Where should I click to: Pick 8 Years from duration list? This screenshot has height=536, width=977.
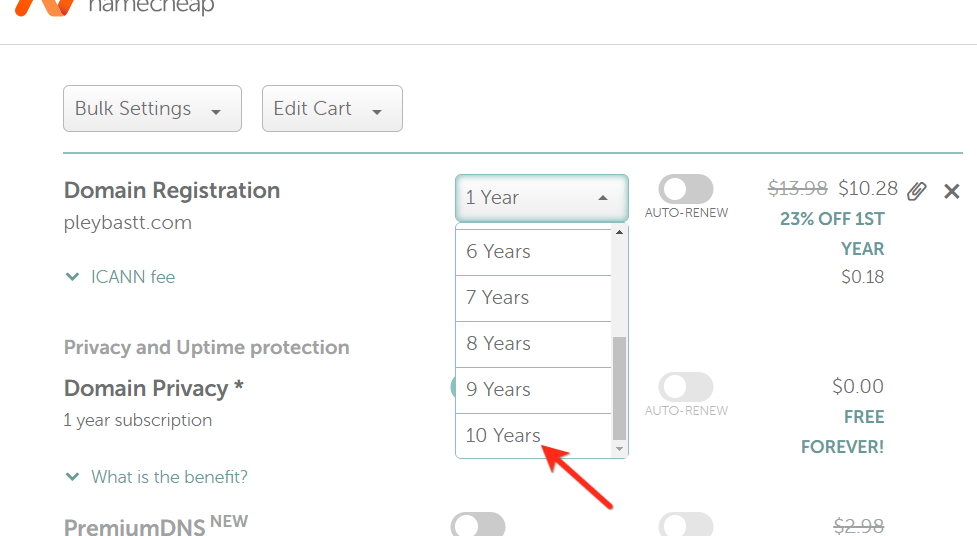(498, 344)
